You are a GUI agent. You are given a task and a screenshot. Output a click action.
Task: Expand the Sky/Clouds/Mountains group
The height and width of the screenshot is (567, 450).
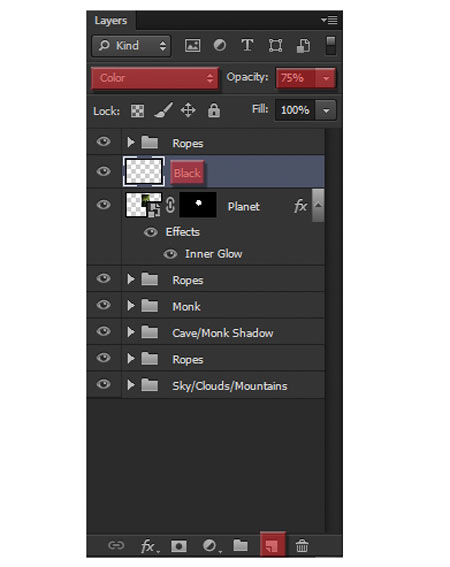[131, 385]
